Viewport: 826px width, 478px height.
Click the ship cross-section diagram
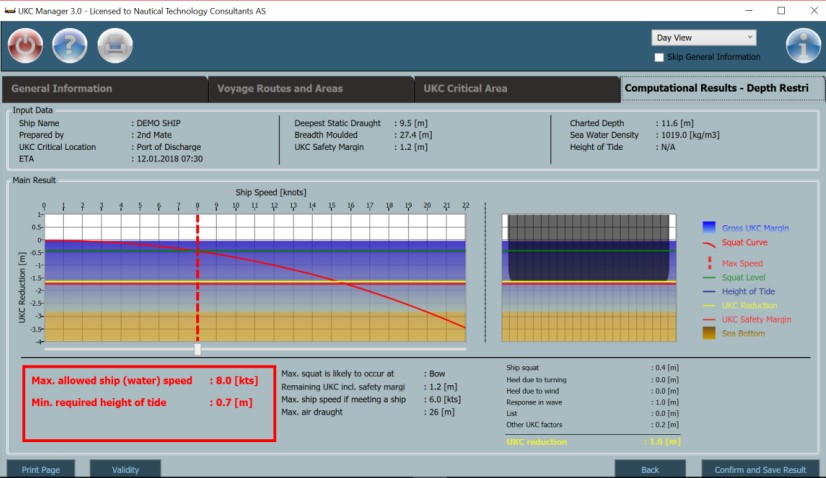(x=589, y=278)
